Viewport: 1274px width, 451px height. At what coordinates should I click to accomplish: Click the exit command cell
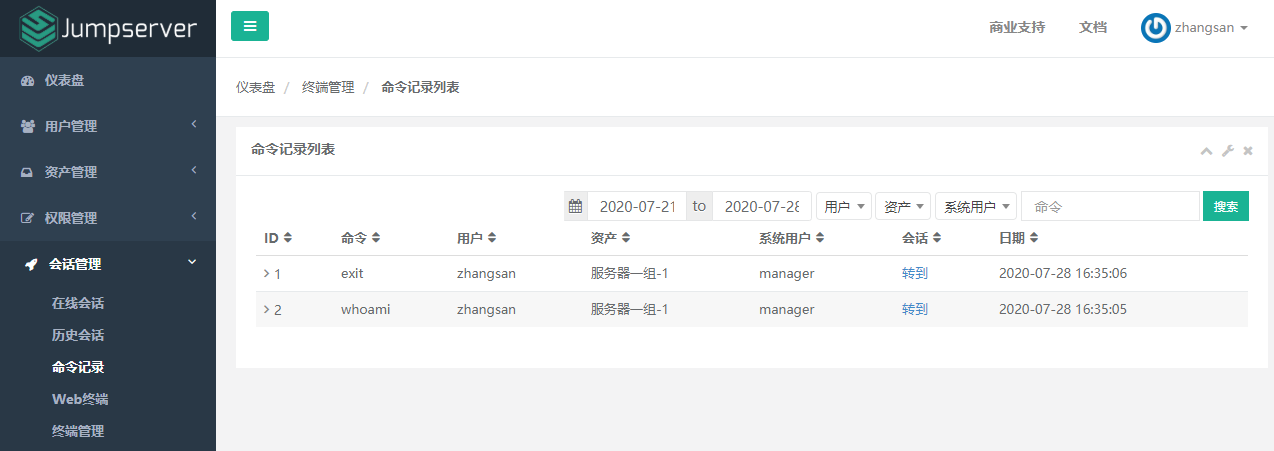tap(352, 273)
